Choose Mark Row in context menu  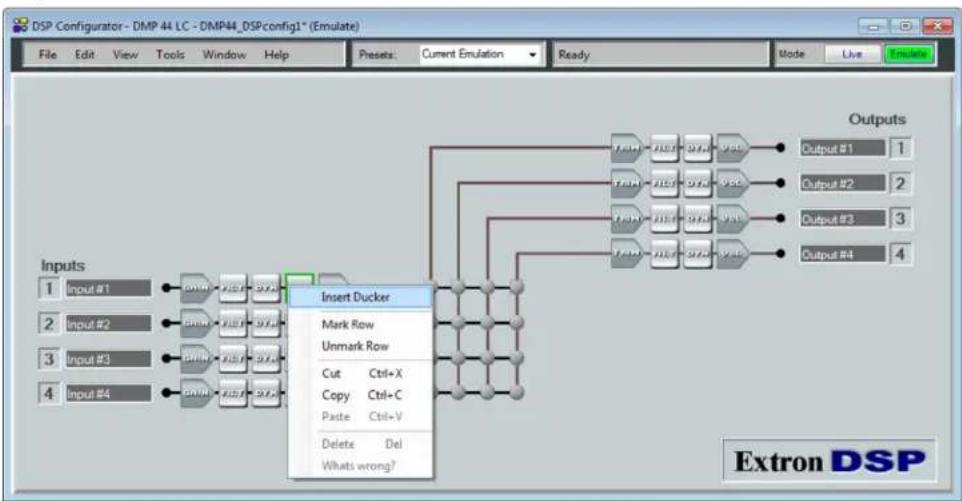tap(361, 324)
